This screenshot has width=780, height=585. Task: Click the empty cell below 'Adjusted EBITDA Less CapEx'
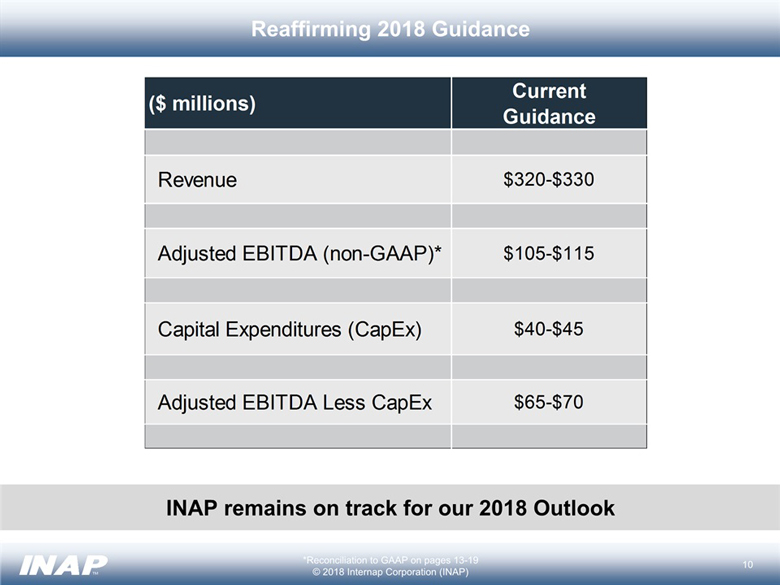(x=298, y=436)
